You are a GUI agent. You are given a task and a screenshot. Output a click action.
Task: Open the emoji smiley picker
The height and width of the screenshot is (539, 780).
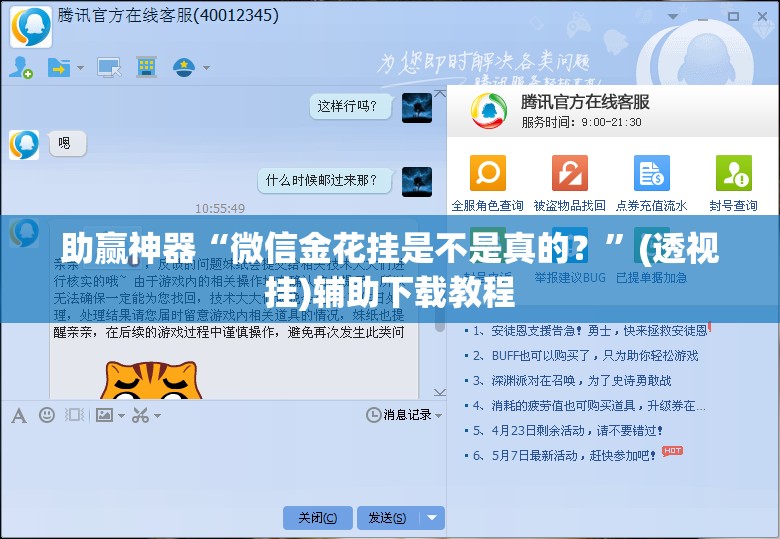click(47, 415)
